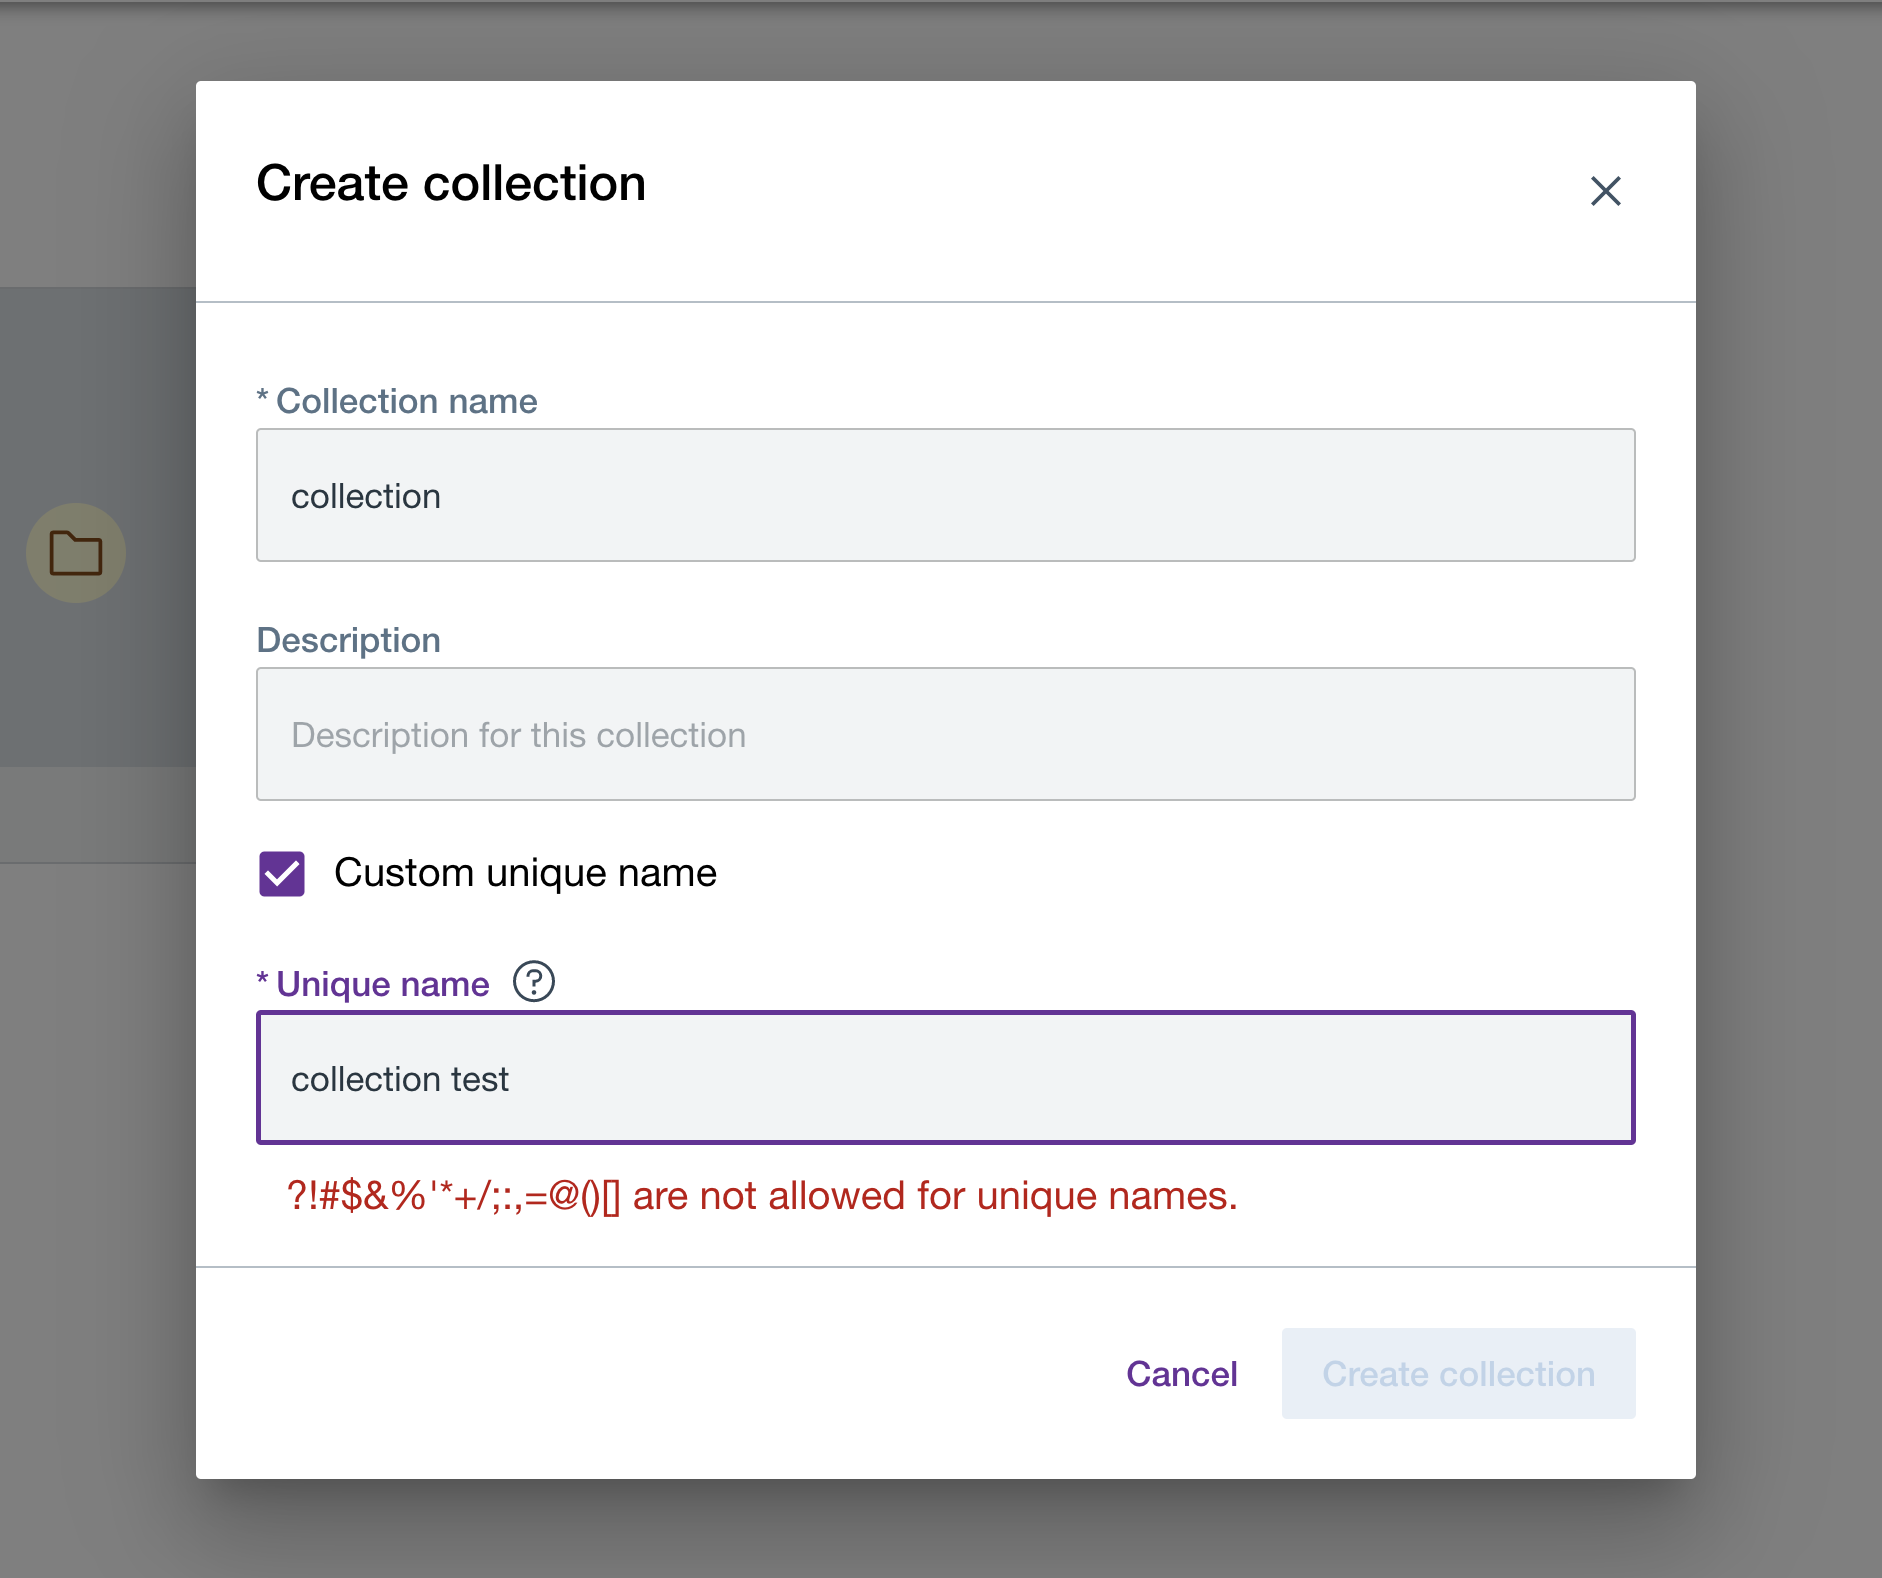Click the folder icon behind the dialog
This screenshot has height=1578, width=1882.
click(77, 552)
